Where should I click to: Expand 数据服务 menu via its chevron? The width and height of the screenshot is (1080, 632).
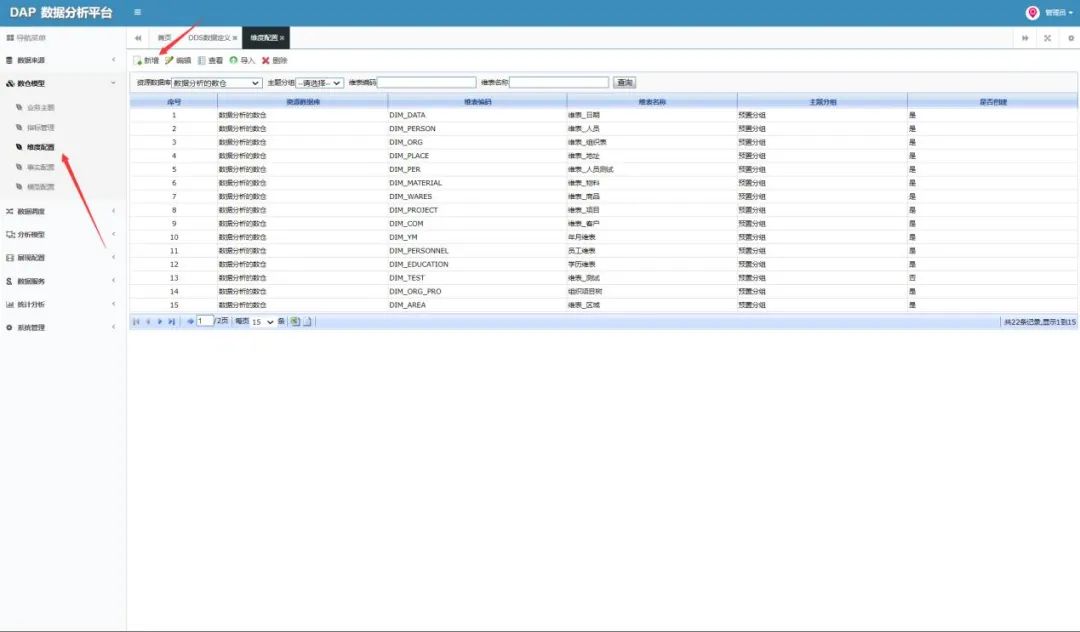point(114,281)
